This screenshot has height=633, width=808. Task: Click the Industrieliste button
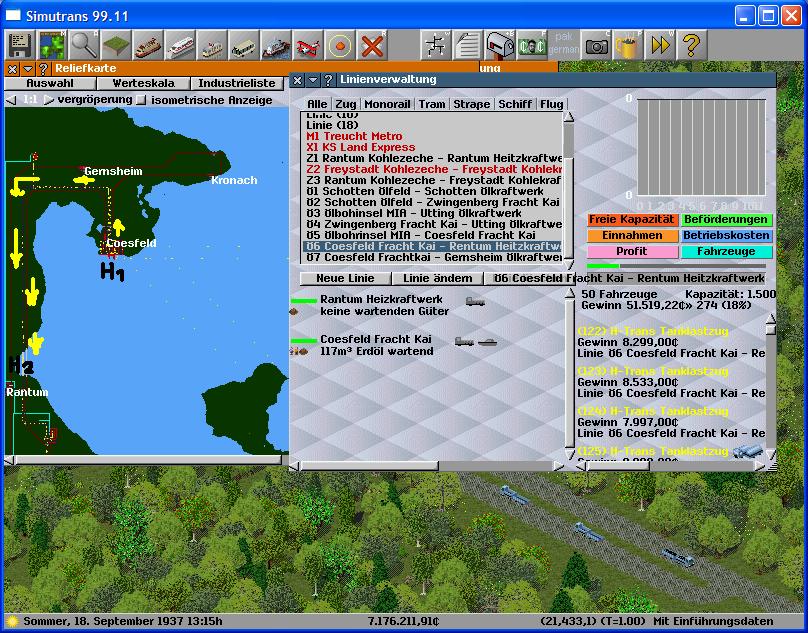pyautogui.click(x=236, y=84)
